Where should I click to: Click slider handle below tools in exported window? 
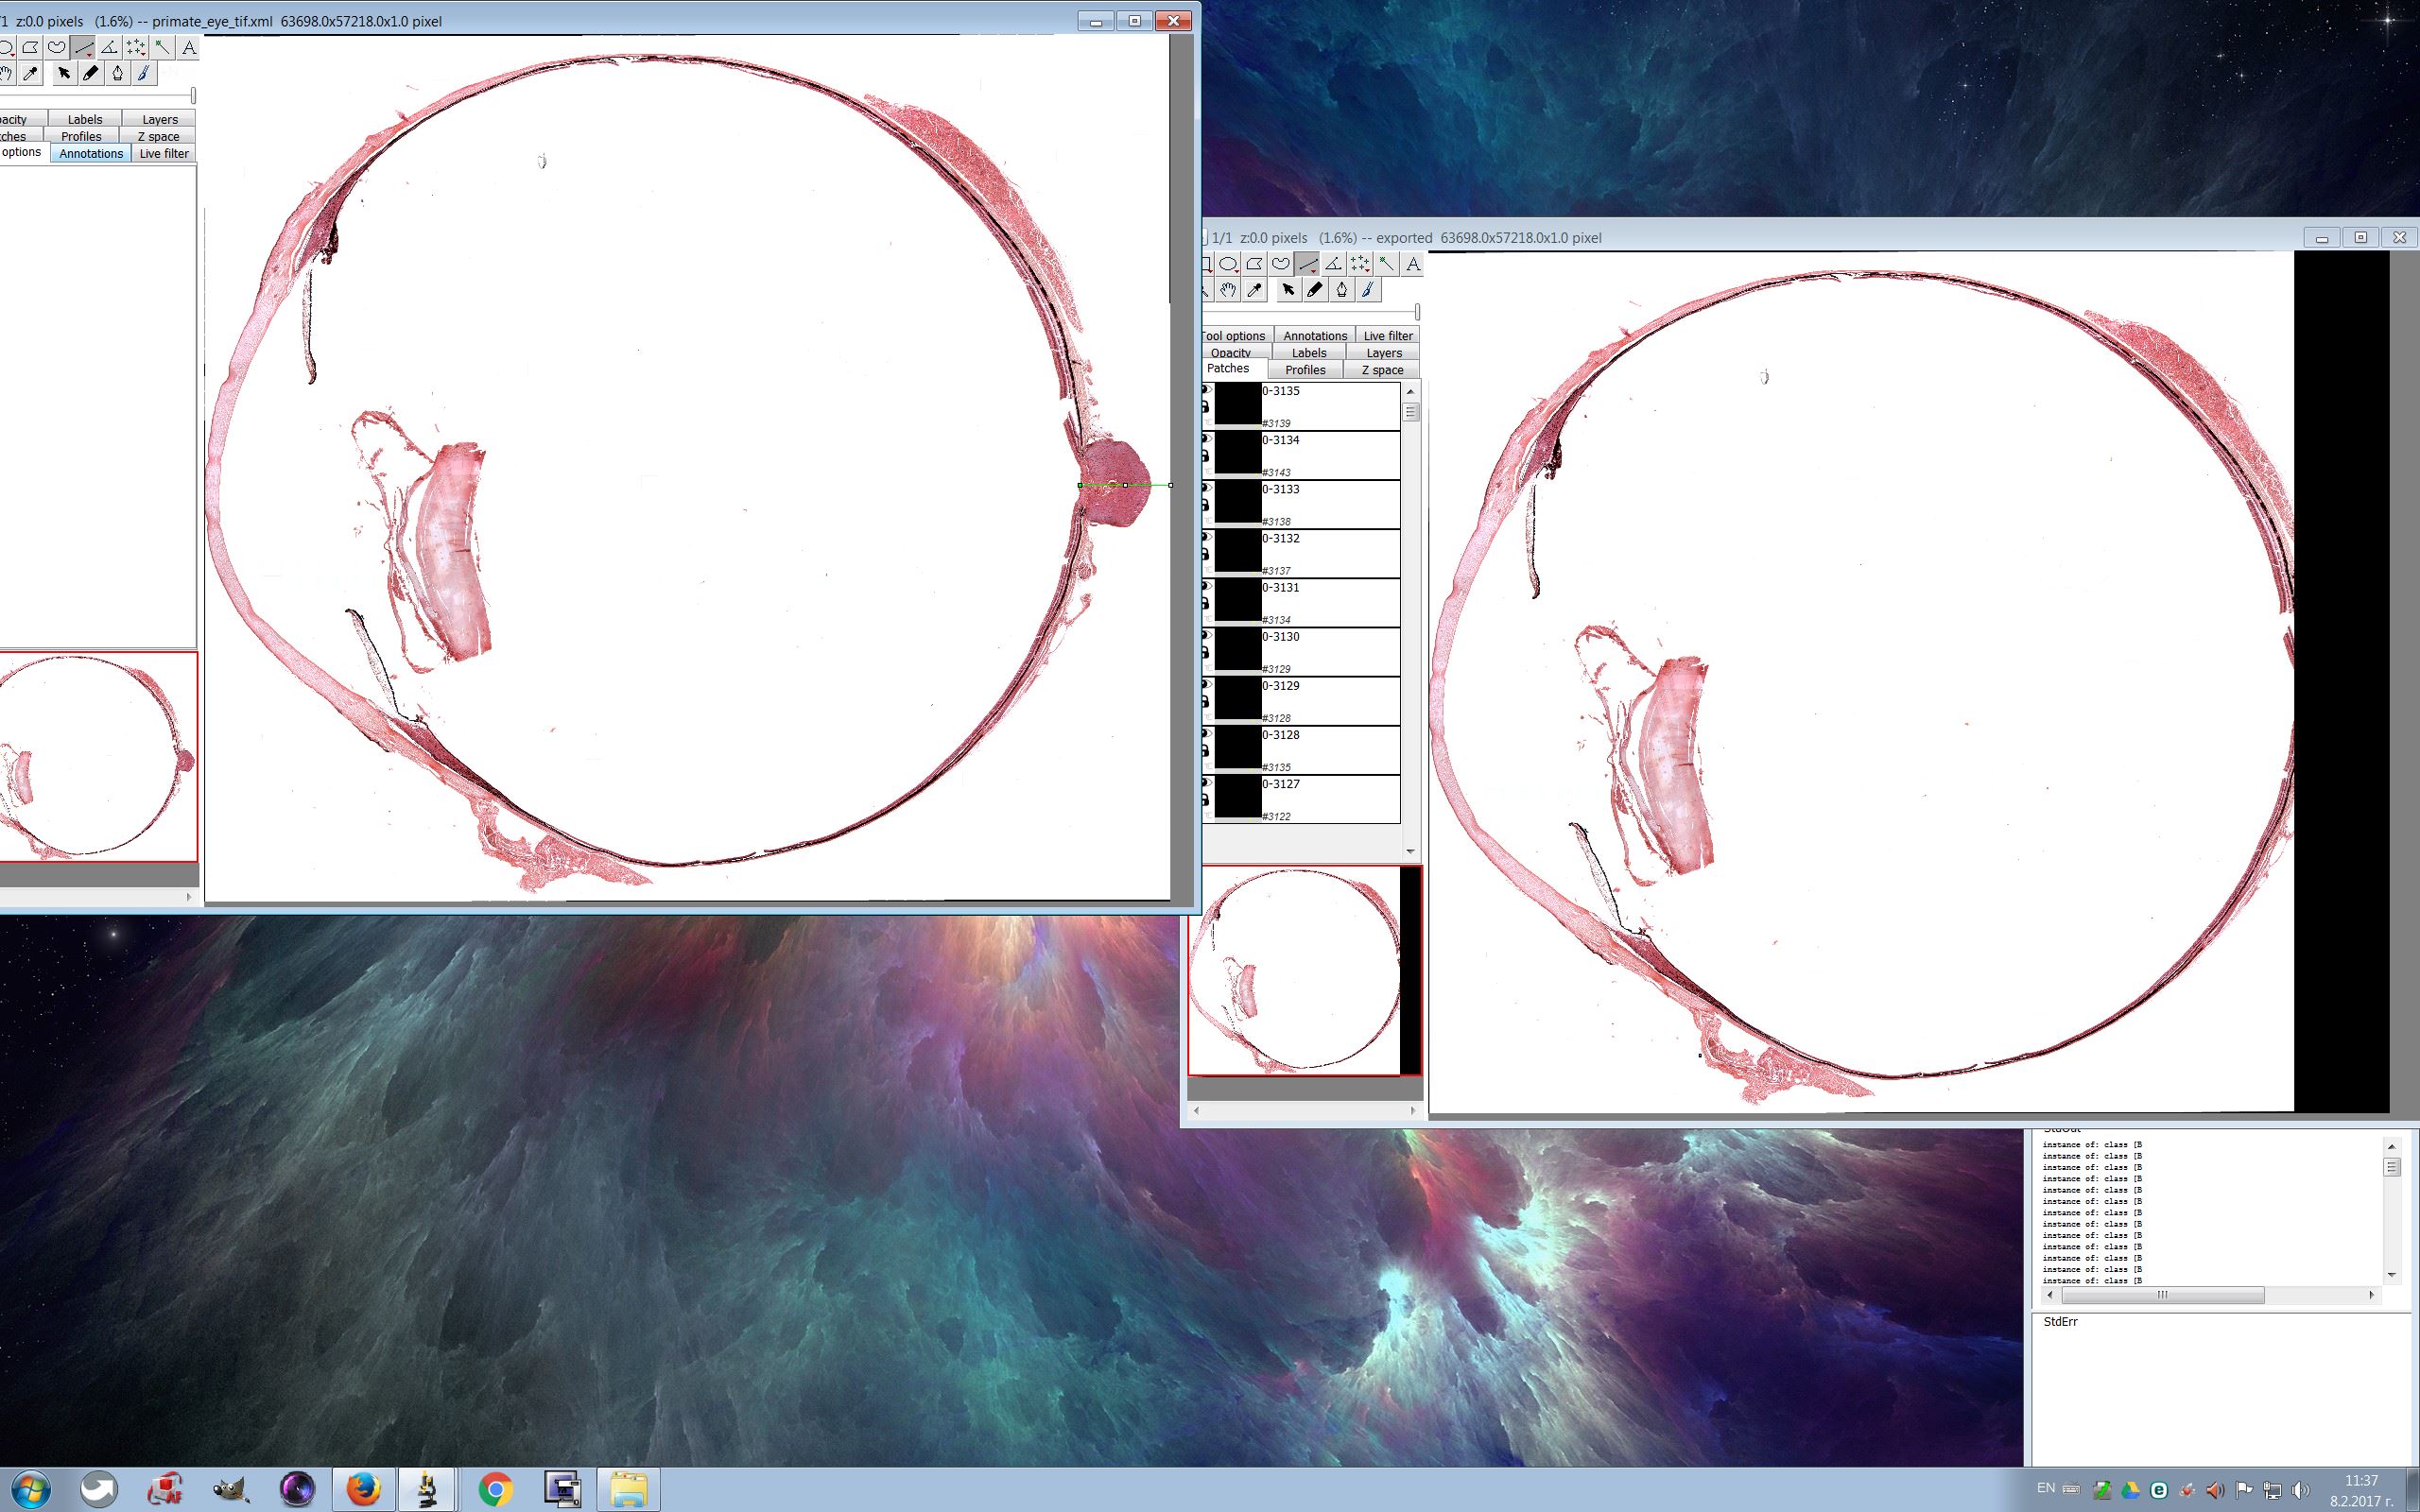tap(1417, 312)
